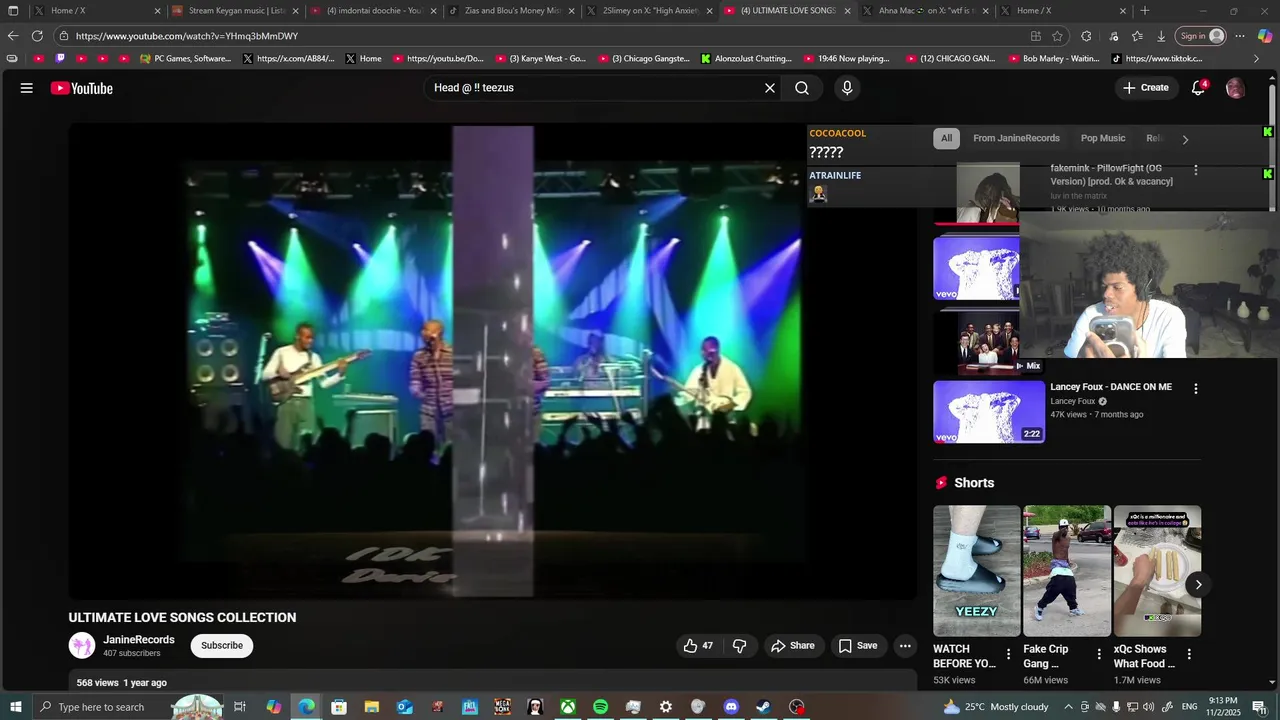1280x720 pixels.
Task: Close the ULTIMATE LOVE SONGS tab
Action: (x=847, y=11)
